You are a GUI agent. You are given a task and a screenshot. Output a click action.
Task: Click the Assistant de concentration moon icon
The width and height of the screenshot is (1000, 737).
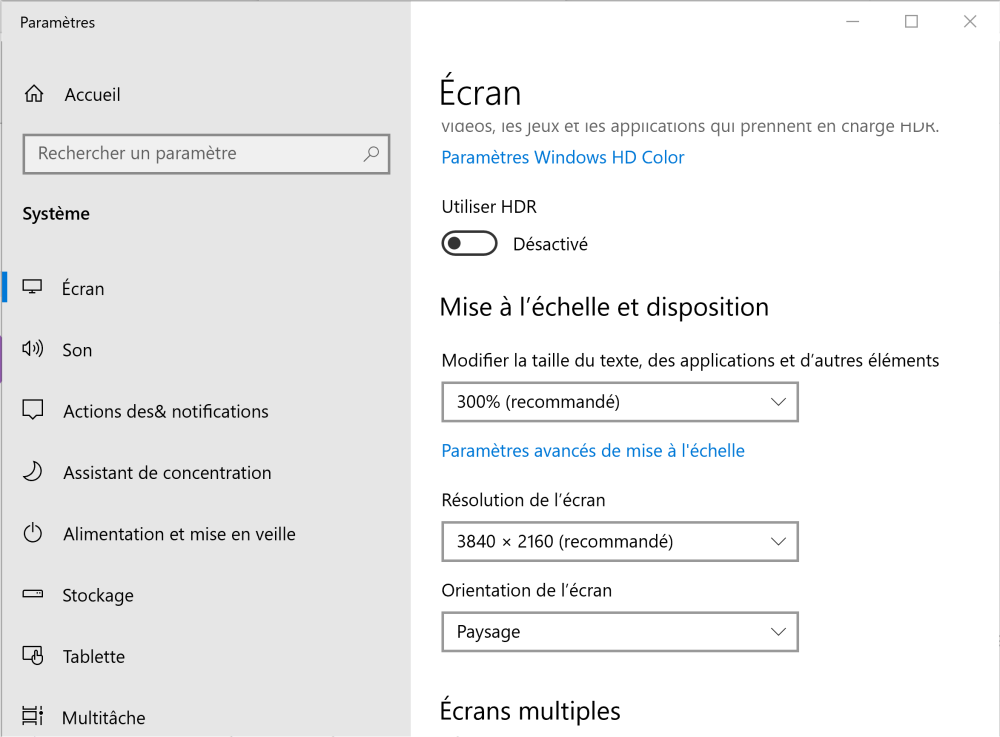pos(33,472)
